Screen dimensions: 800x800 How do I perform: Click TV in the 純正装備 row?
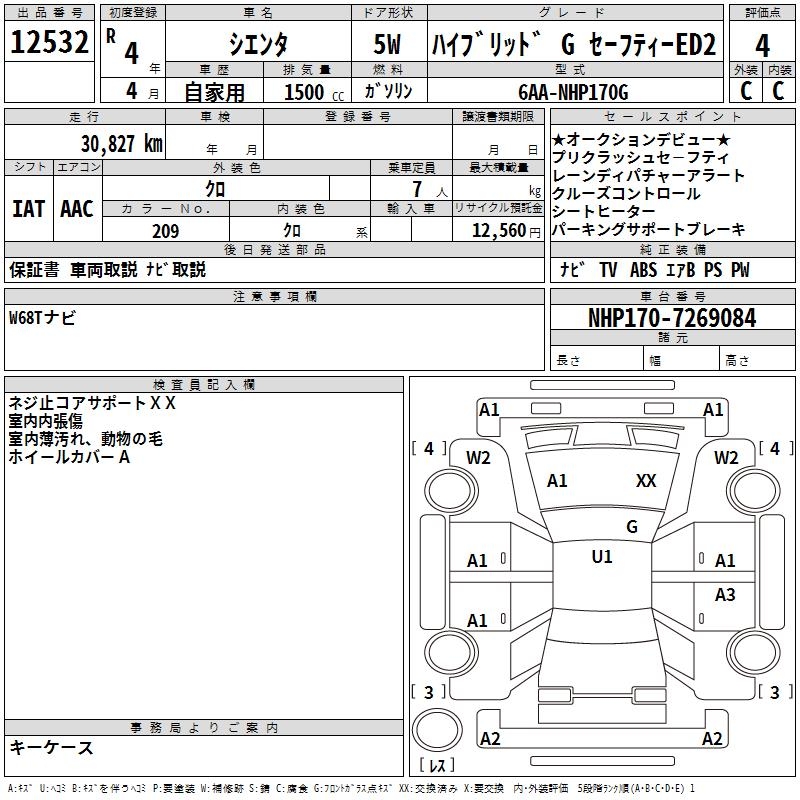pos(608,270)
